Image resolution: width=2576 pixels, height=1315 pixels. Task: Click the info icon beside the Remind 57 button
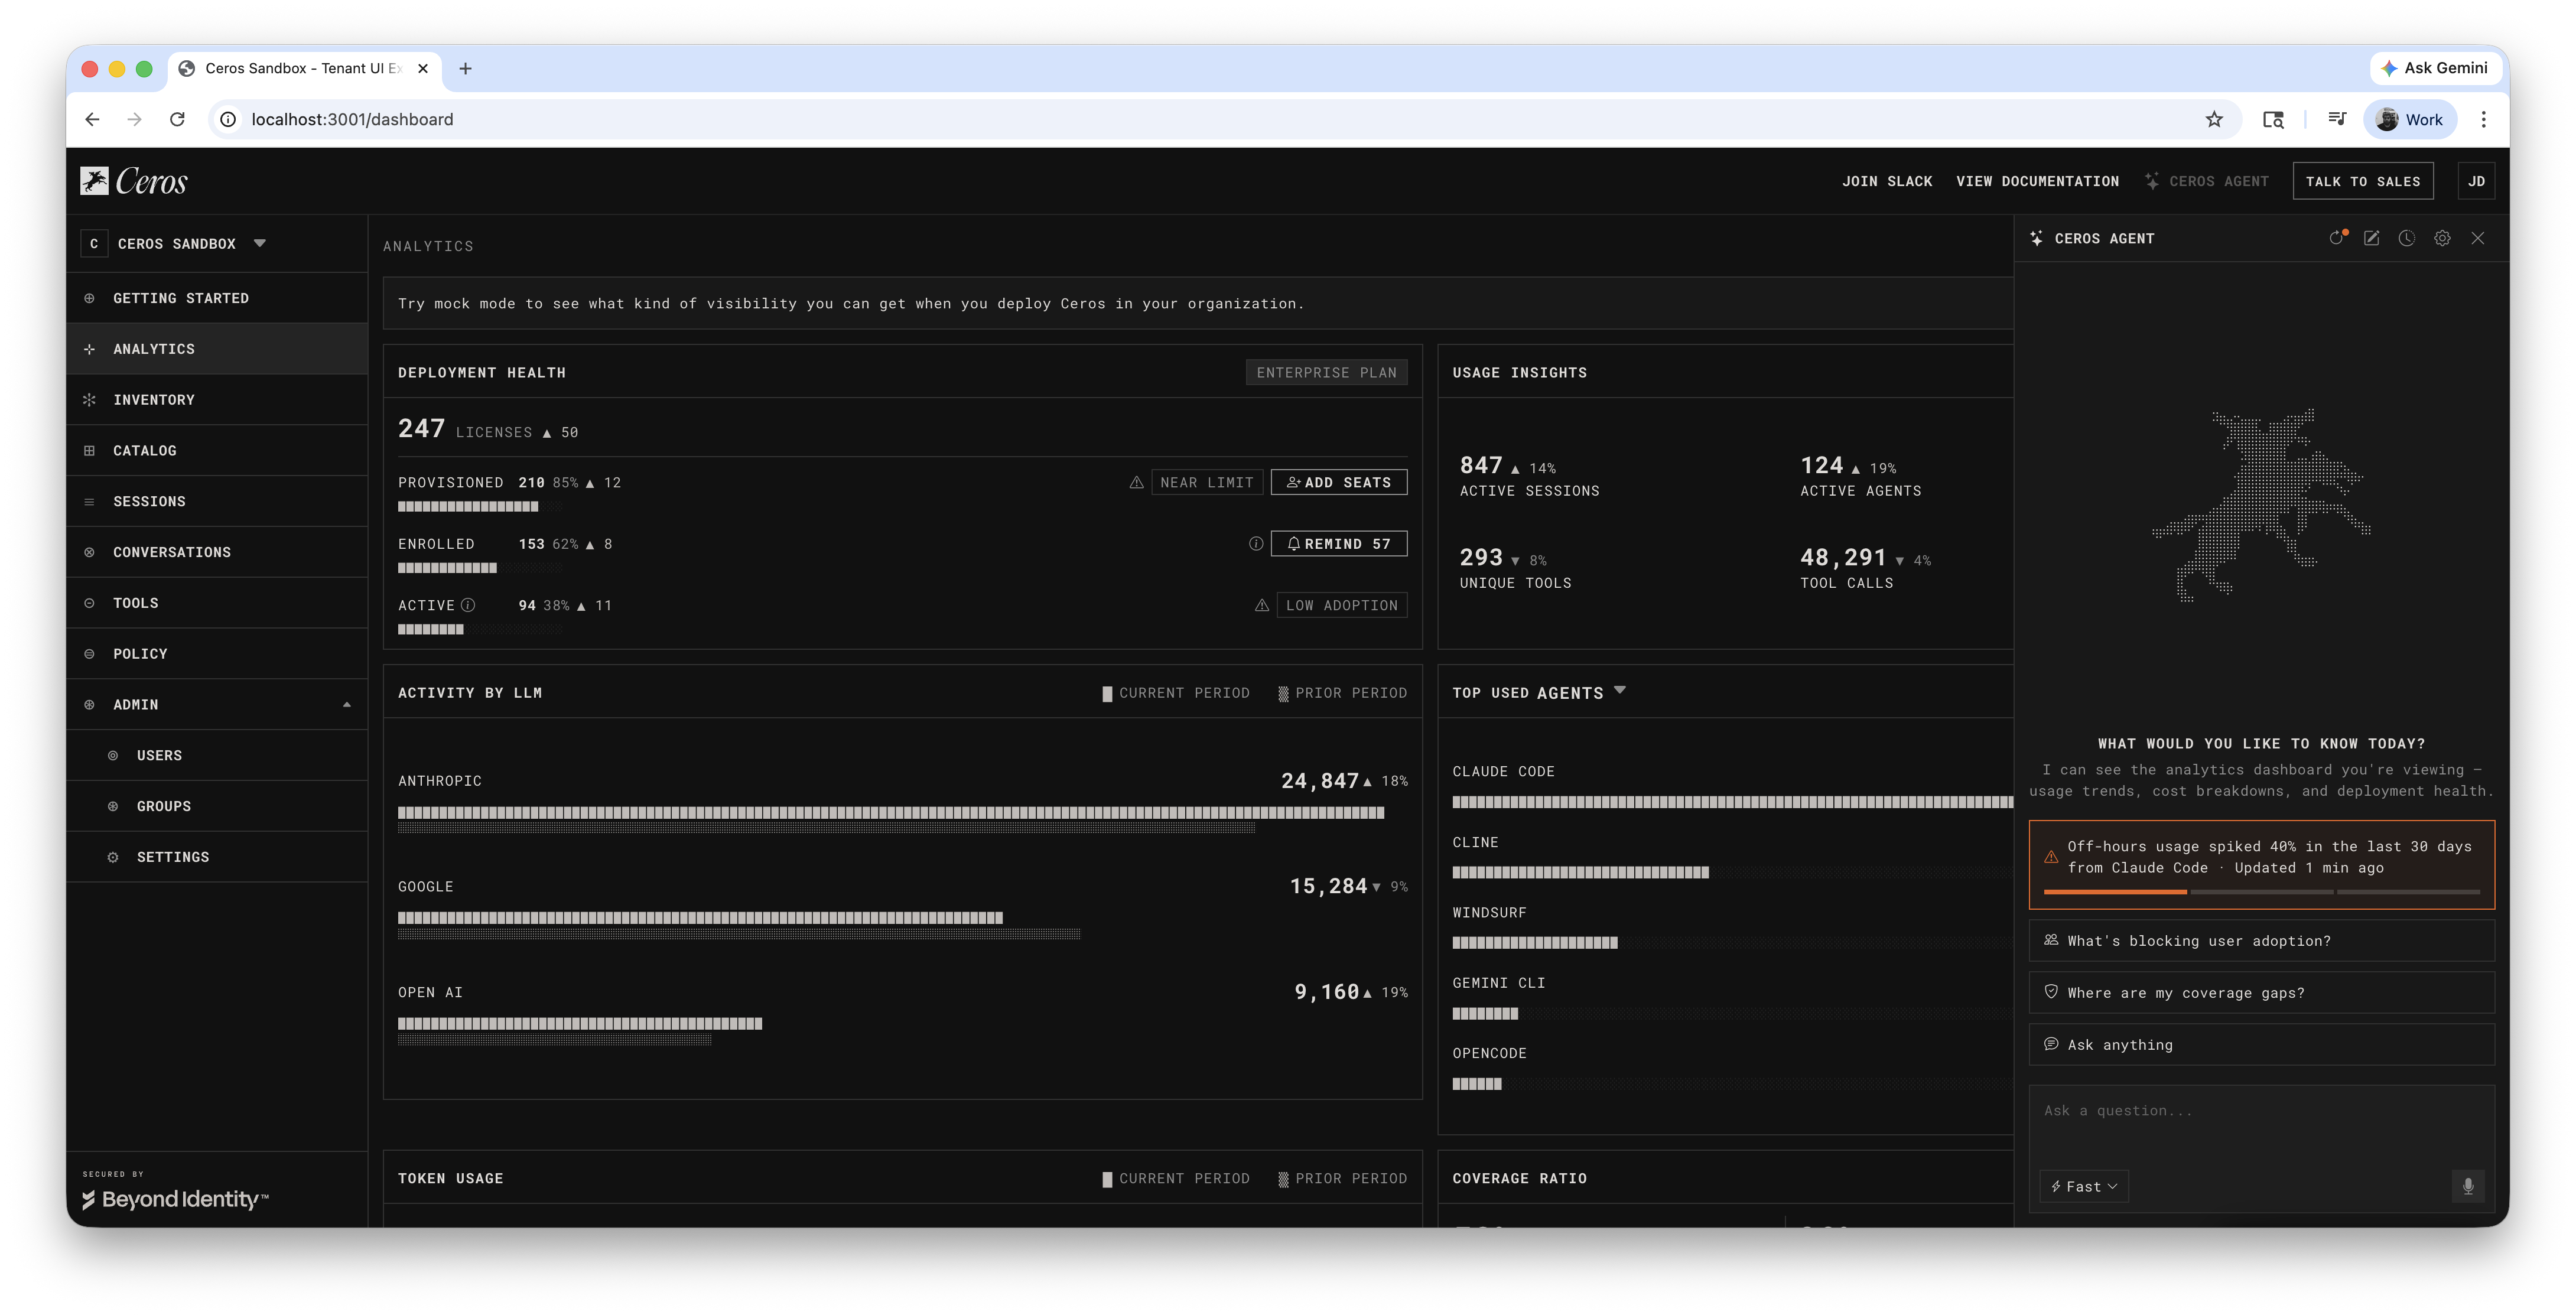1256,544
